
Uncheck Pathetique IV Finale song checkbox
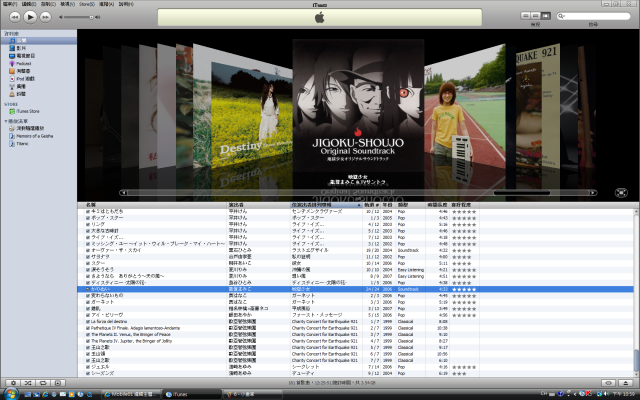point(88,328)
